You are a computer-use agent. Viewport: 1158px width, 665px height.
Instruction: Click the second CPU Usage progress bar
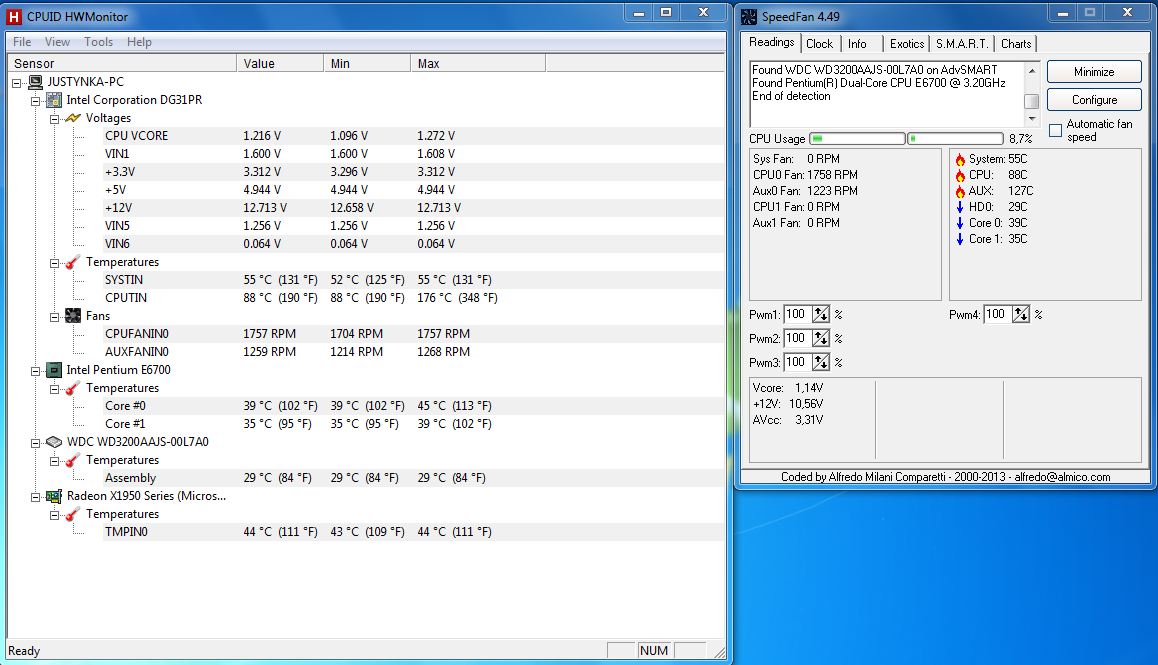pos(955,139)
